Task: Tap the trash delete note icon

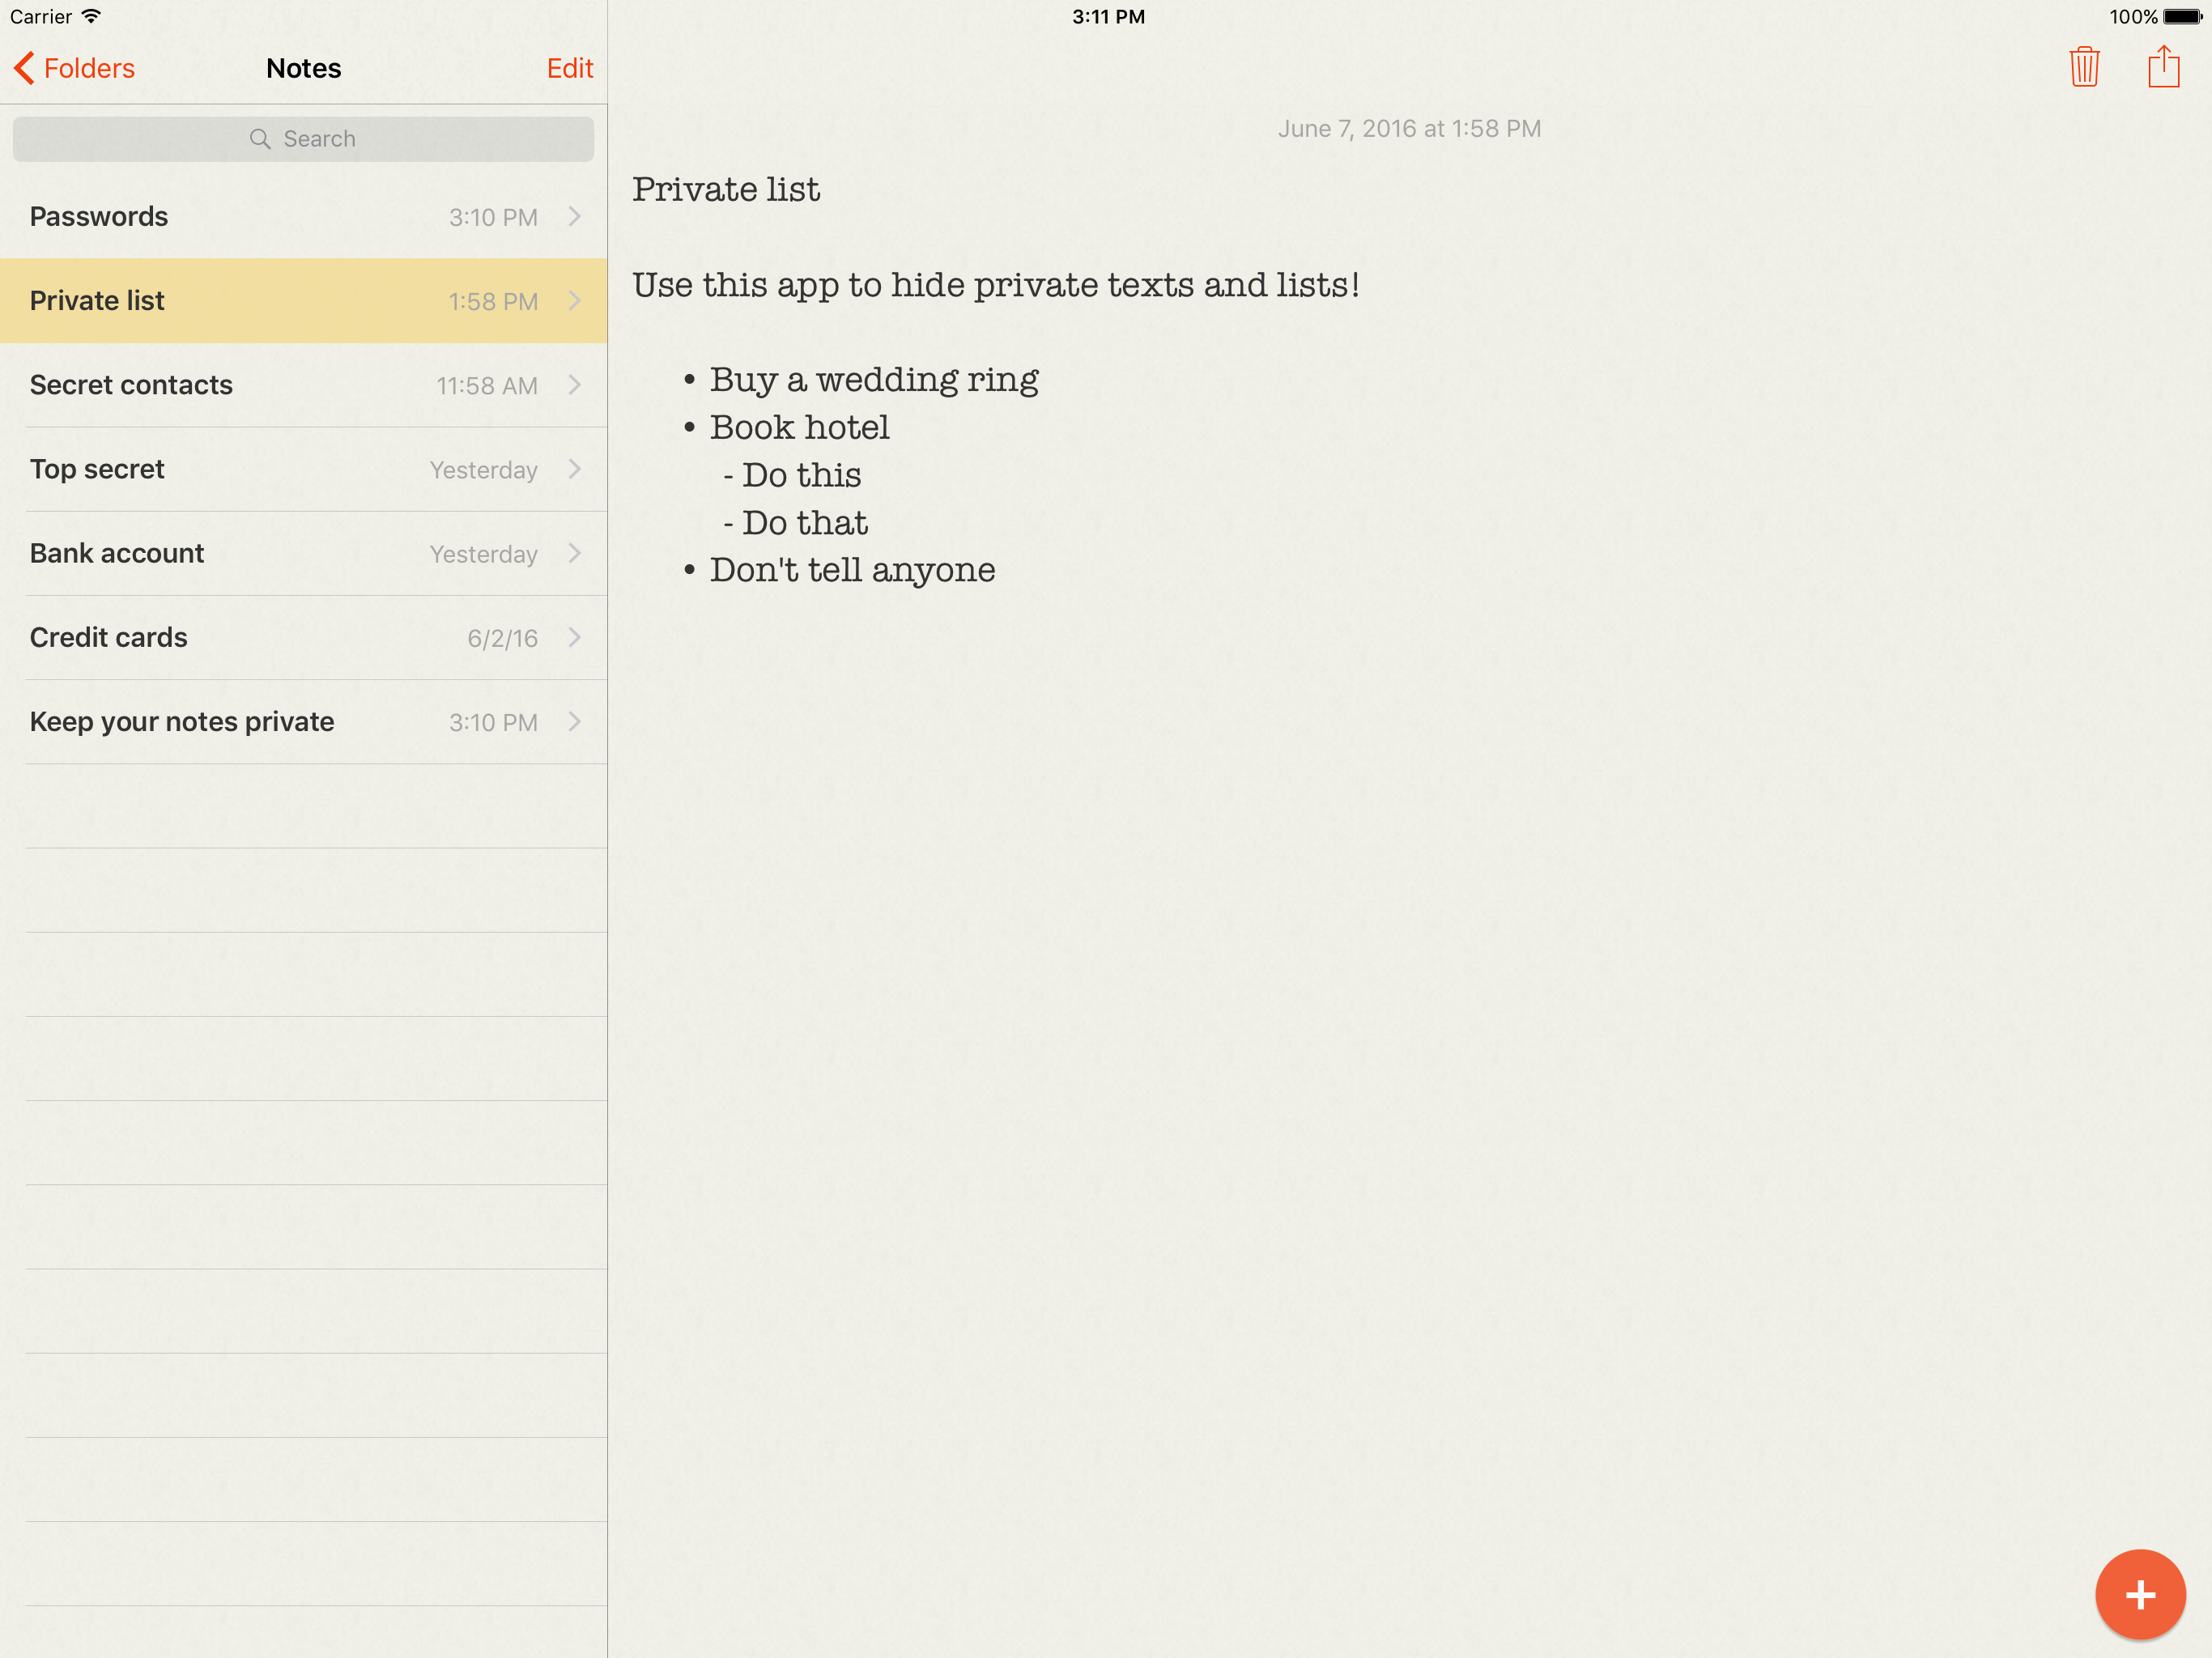Action: (x=2084, y=67)
